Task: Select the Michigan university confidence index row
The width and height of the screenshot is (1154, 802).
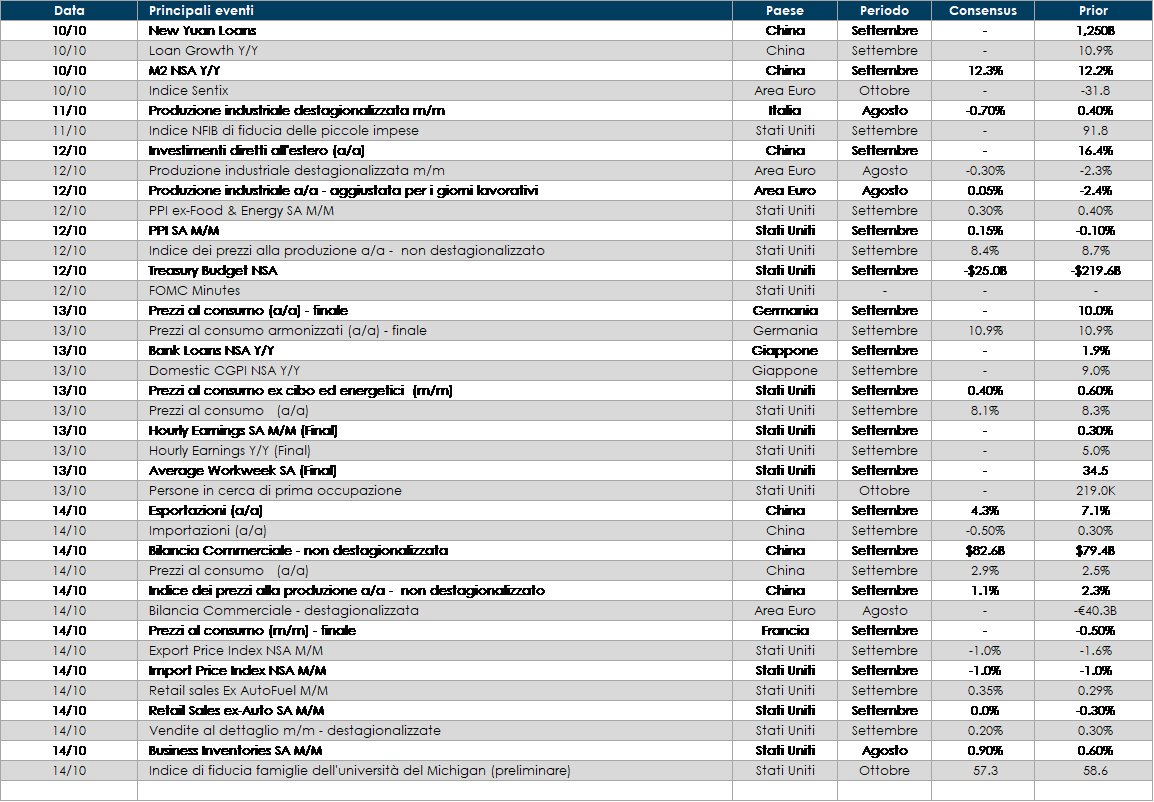Action: 359,771
